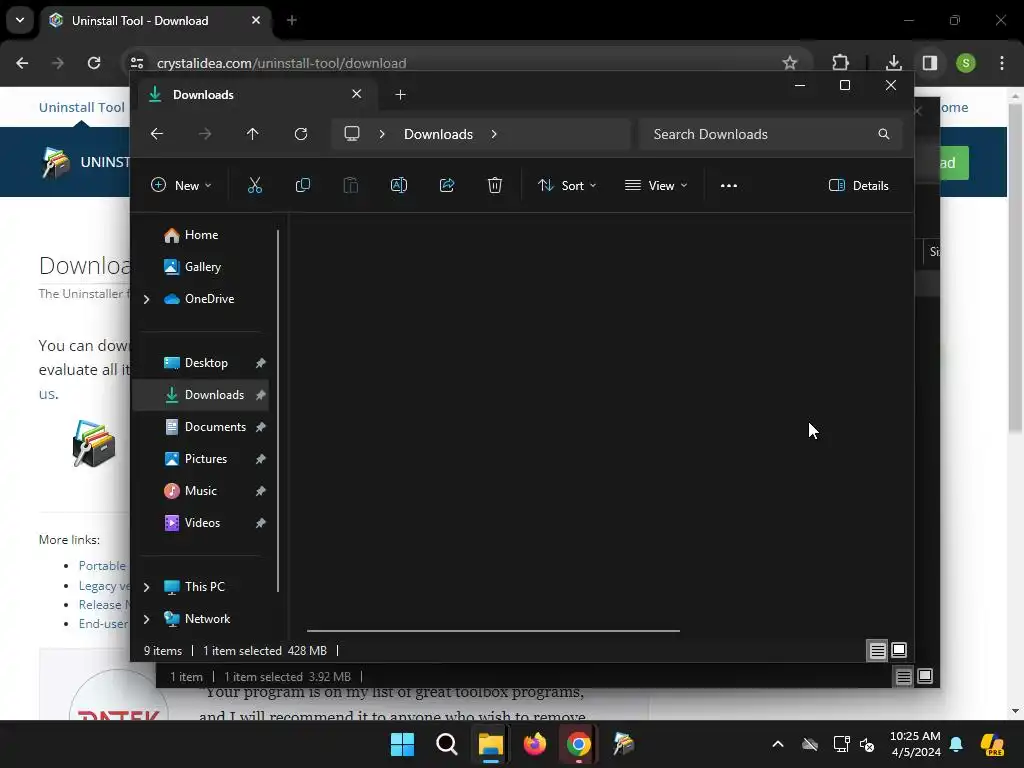
Task: Click the horizontal scrollbar in file list
Action: pyautogui.click(x=493, y=631)
